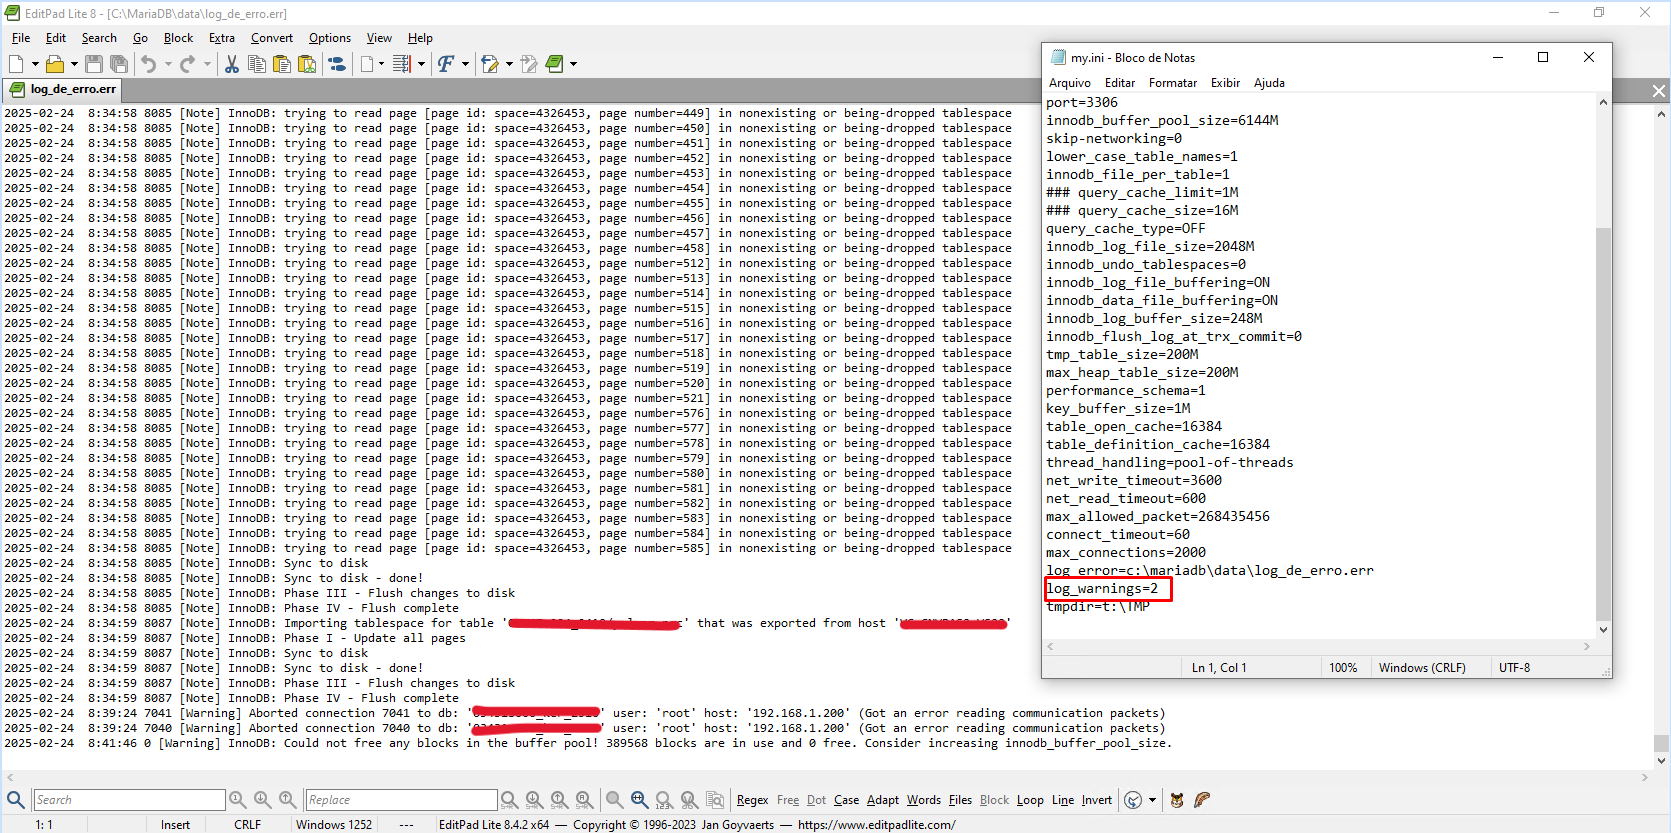This screenshot has width=1671, height=833.
Task: Open the Formatar menu in Notepad
Action: point(1172,83)
